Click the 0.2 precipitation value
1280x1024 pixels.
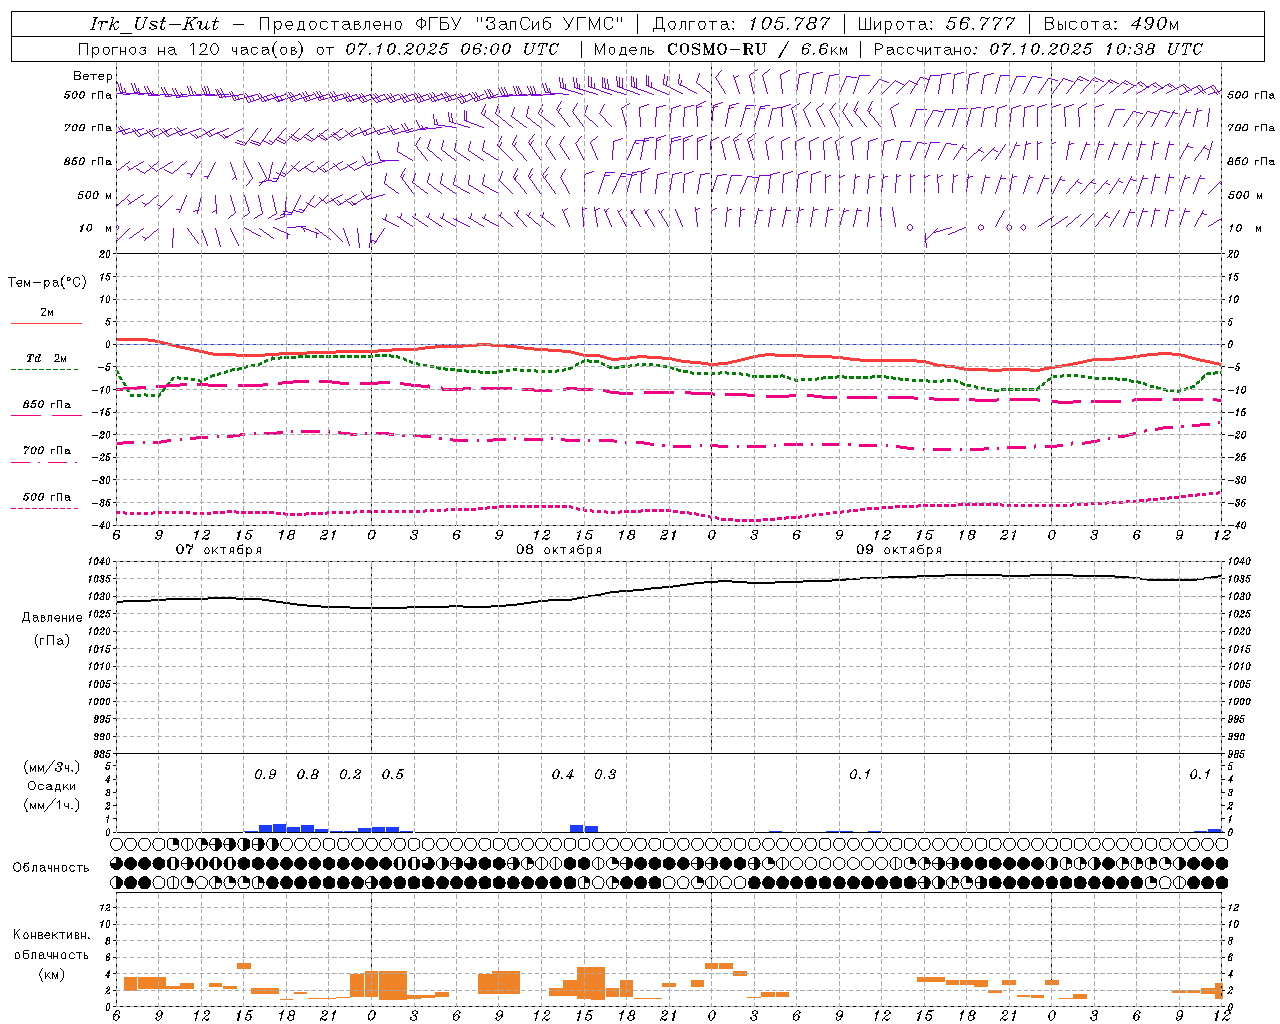click(350, 774)
